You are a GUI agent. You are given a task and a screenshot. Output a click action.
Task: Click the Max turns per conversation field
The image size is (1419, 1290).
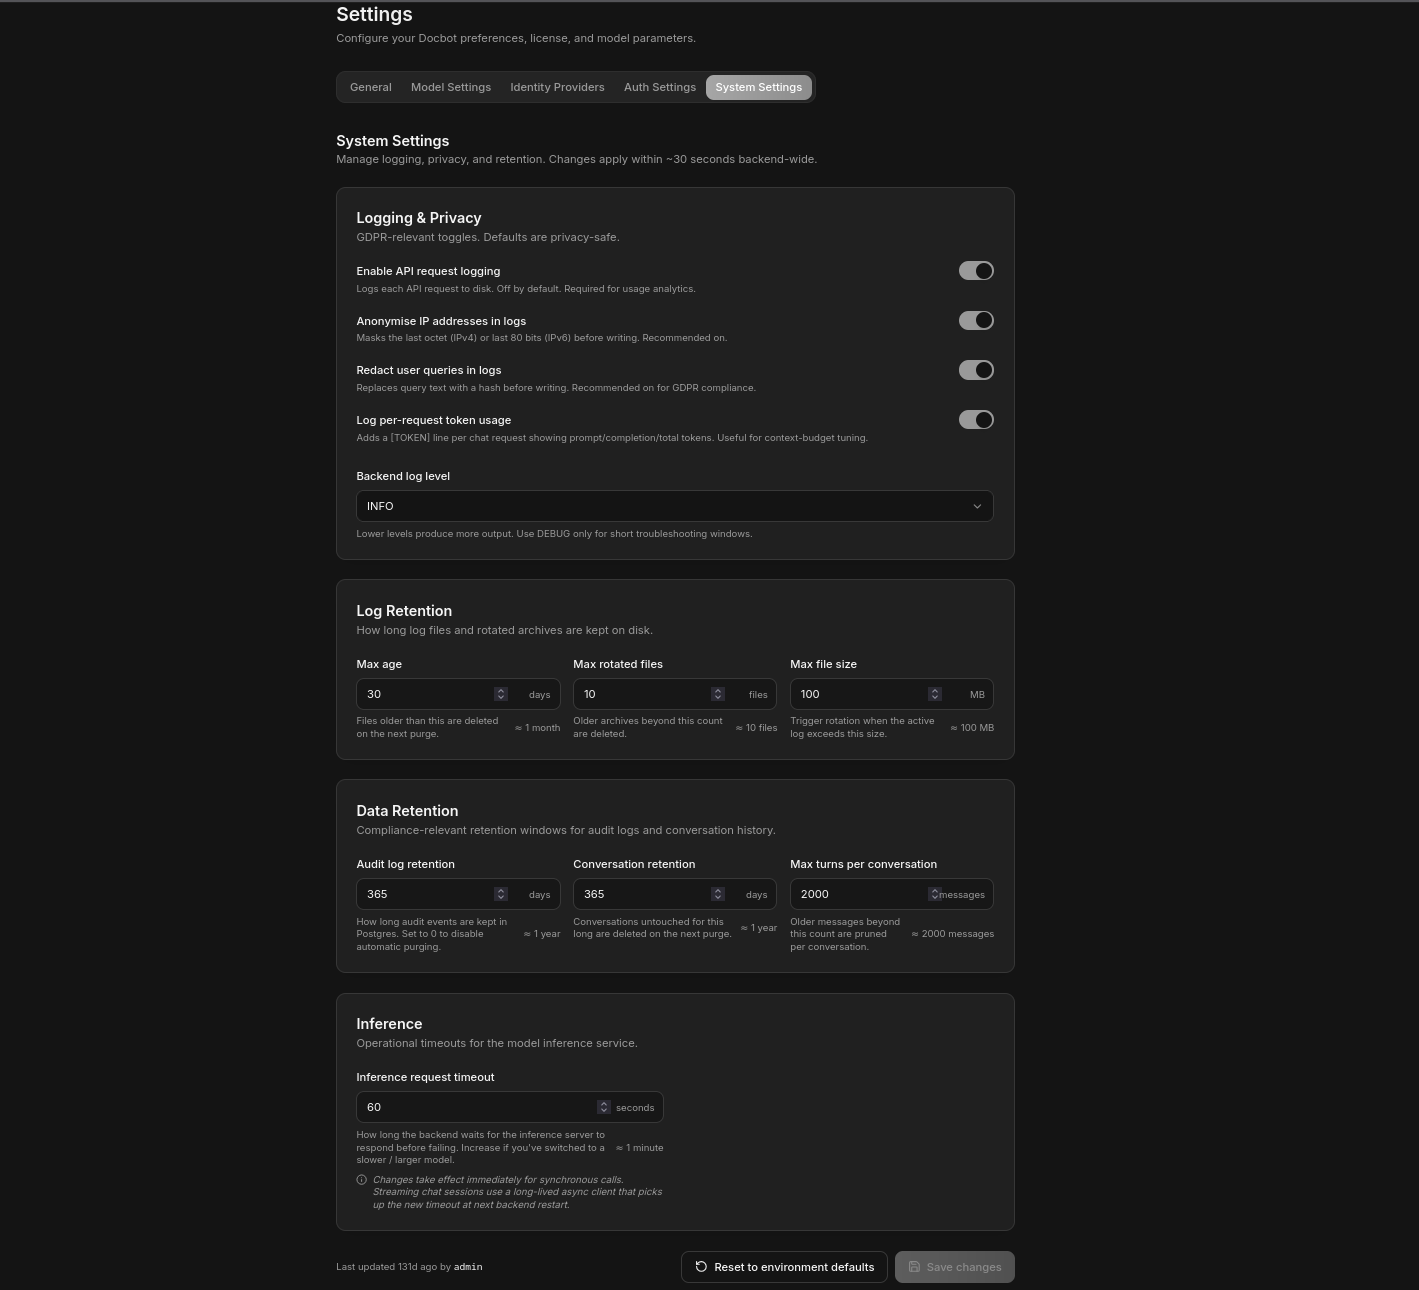tap(892, 894)
